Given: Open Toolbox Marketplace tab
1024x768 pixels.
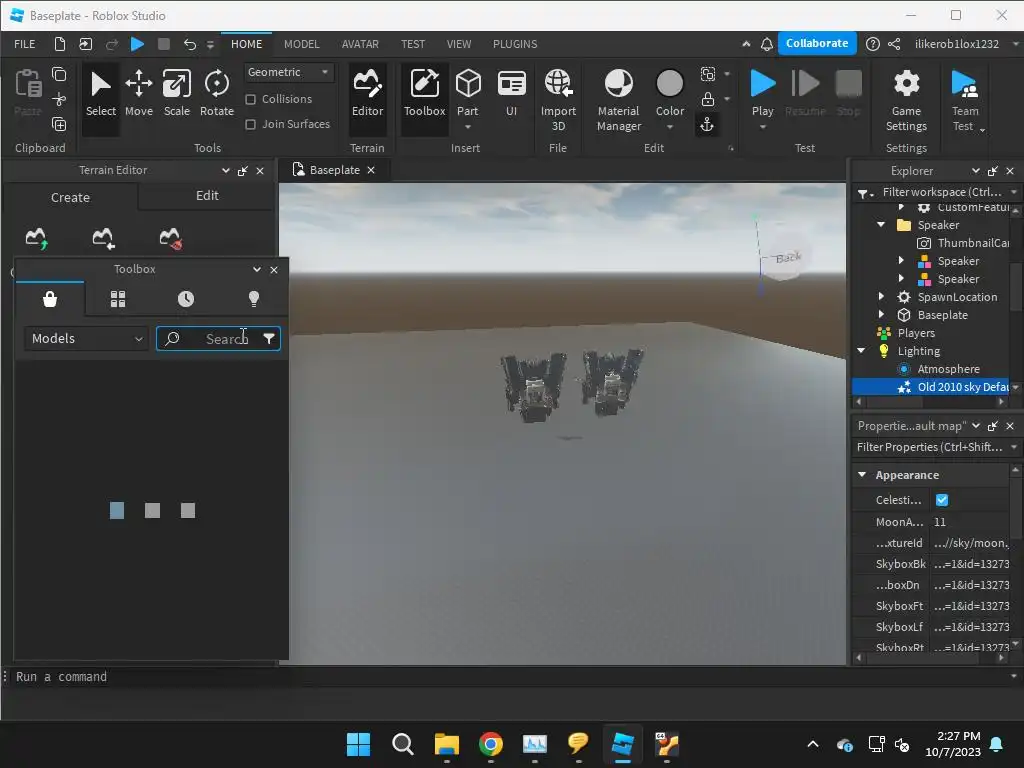Looking at the screenshot, I should [50, 299].
